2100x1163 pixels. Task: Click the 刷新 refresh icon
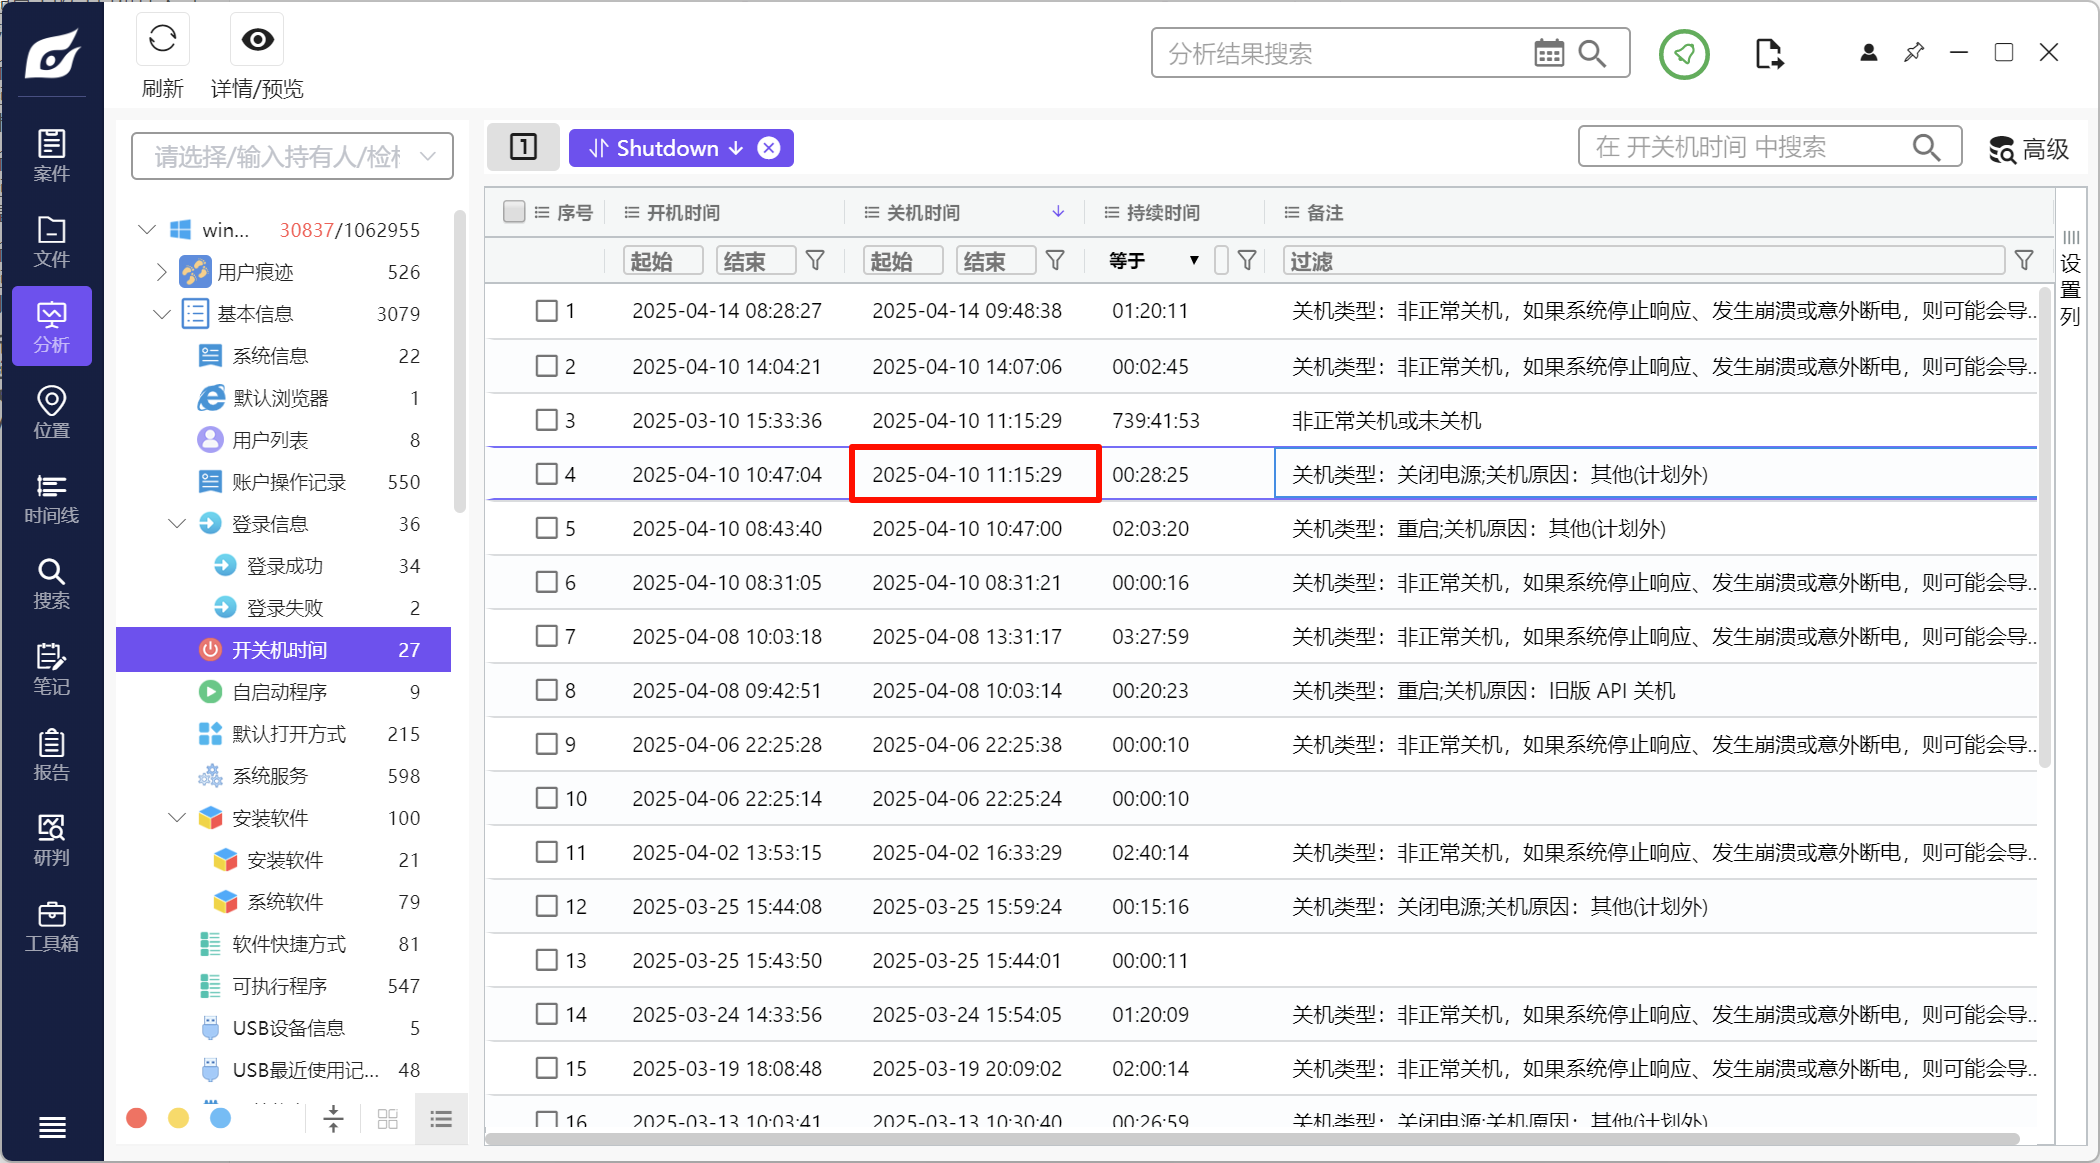[x=162, y=40]
